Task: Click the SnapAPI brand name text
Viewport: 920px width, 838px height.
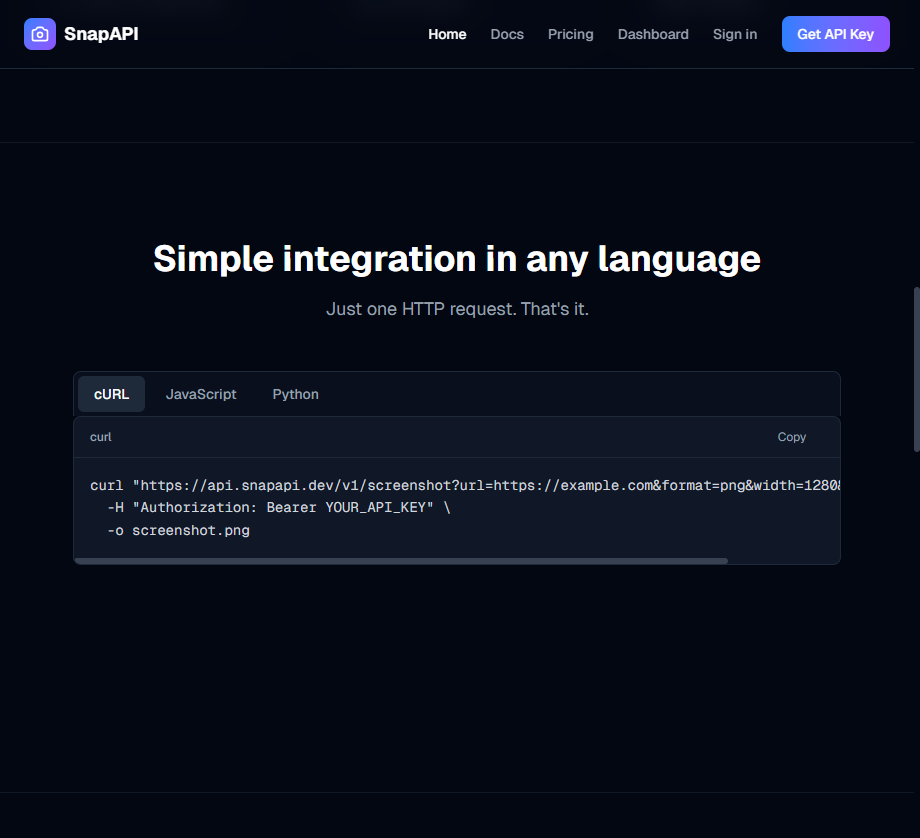Action: coord(100,34)
